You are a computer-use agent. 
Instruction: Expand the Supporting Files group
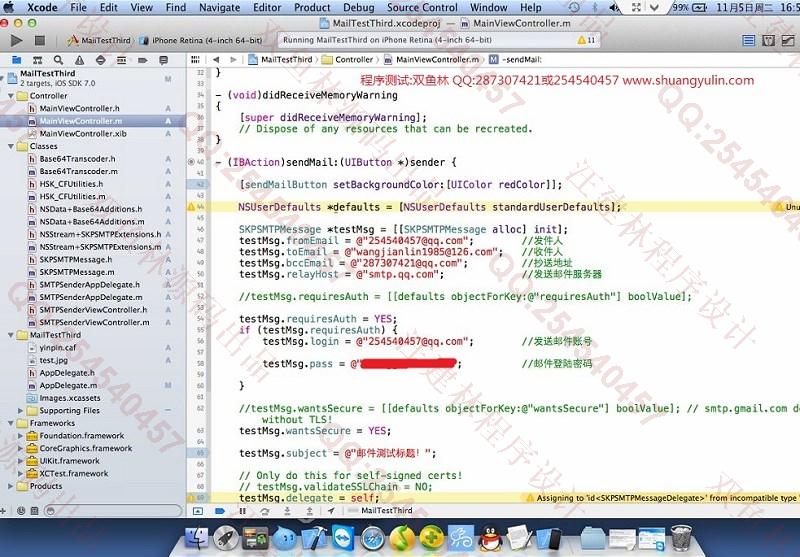[x=20, y=411]
